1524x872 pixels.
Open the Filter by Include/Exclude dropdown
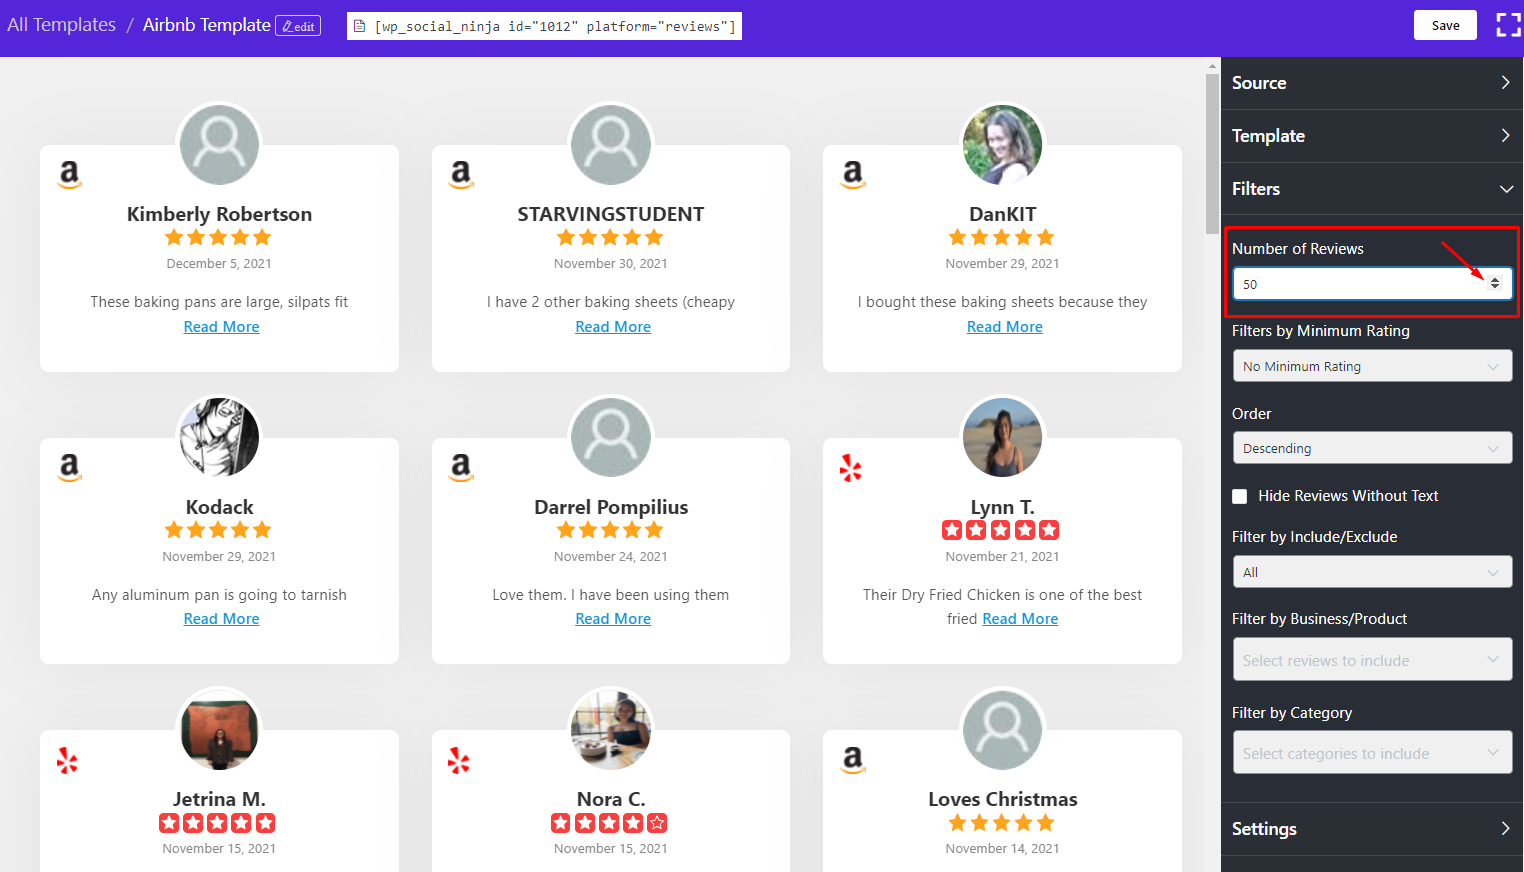tap(1371, 571)
